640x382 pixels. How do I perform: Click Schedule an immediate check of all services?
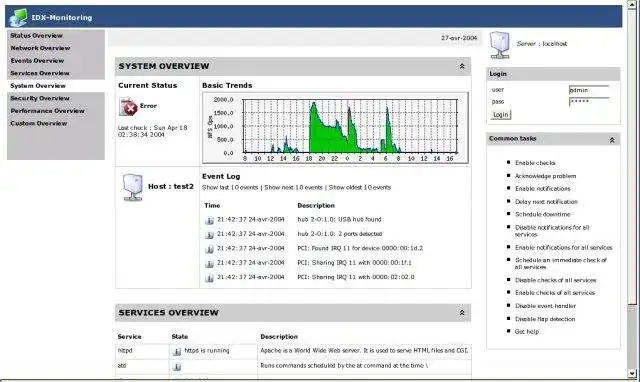pyautogui.click(x=560, y=264)
